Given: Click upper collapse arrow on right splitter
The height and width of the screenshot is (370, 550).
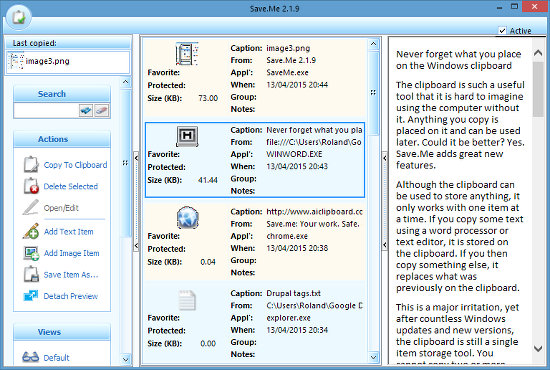Looking at the screenshot, I should pyautogui.click(x=385, y=158).
